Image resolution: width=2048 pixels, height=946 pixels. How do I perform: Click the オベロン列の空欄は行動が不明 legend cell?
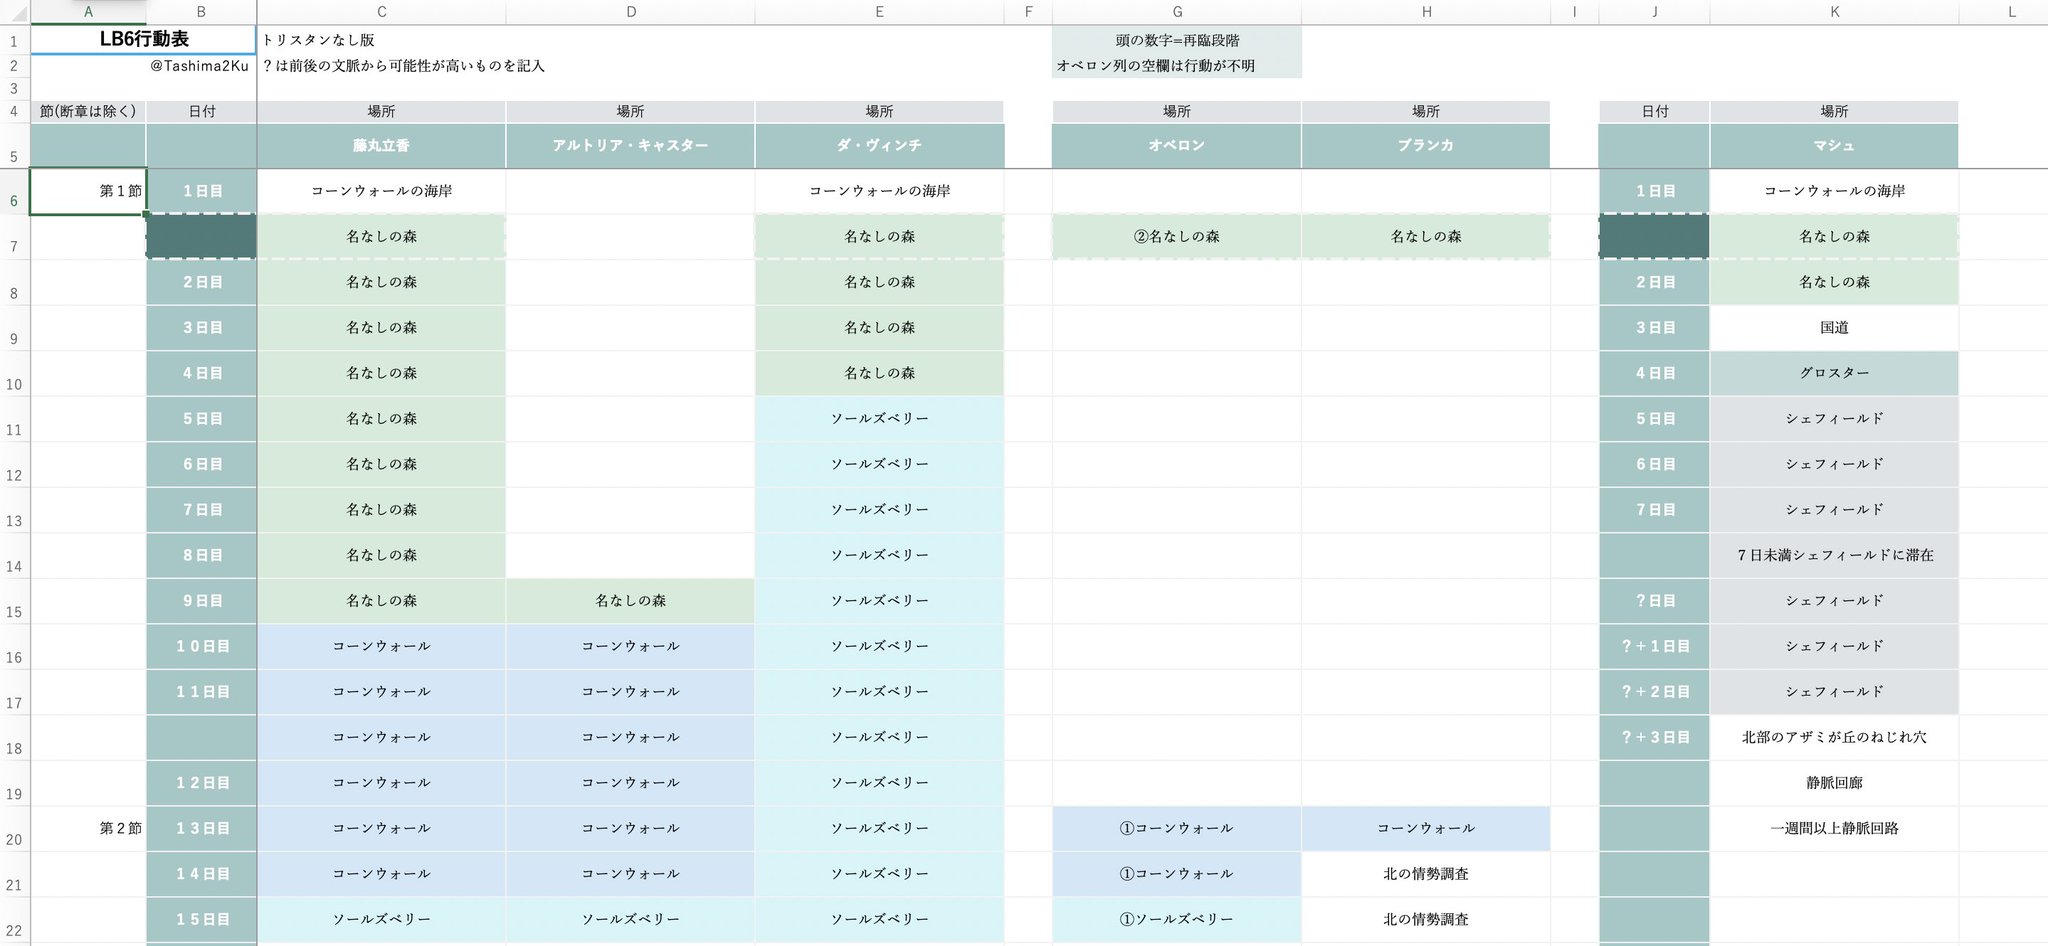point(1177,66)
